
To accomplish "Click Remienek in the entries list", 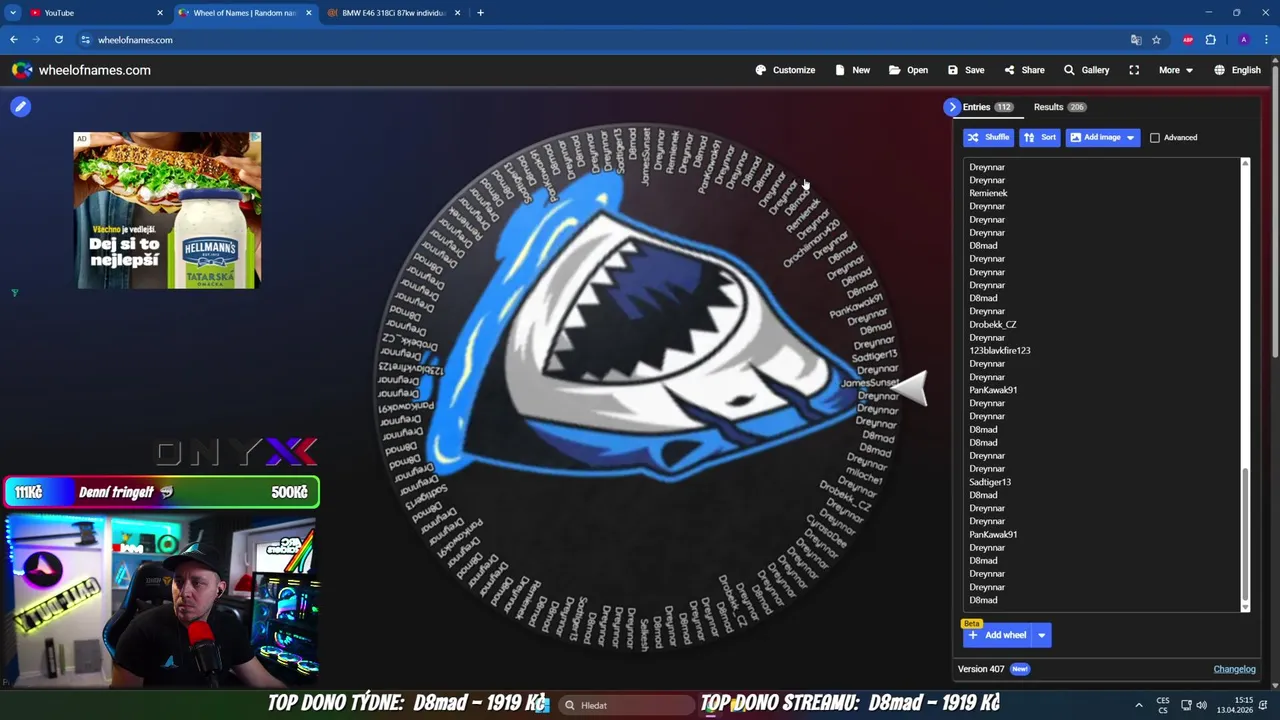I will tap(988, 193).
